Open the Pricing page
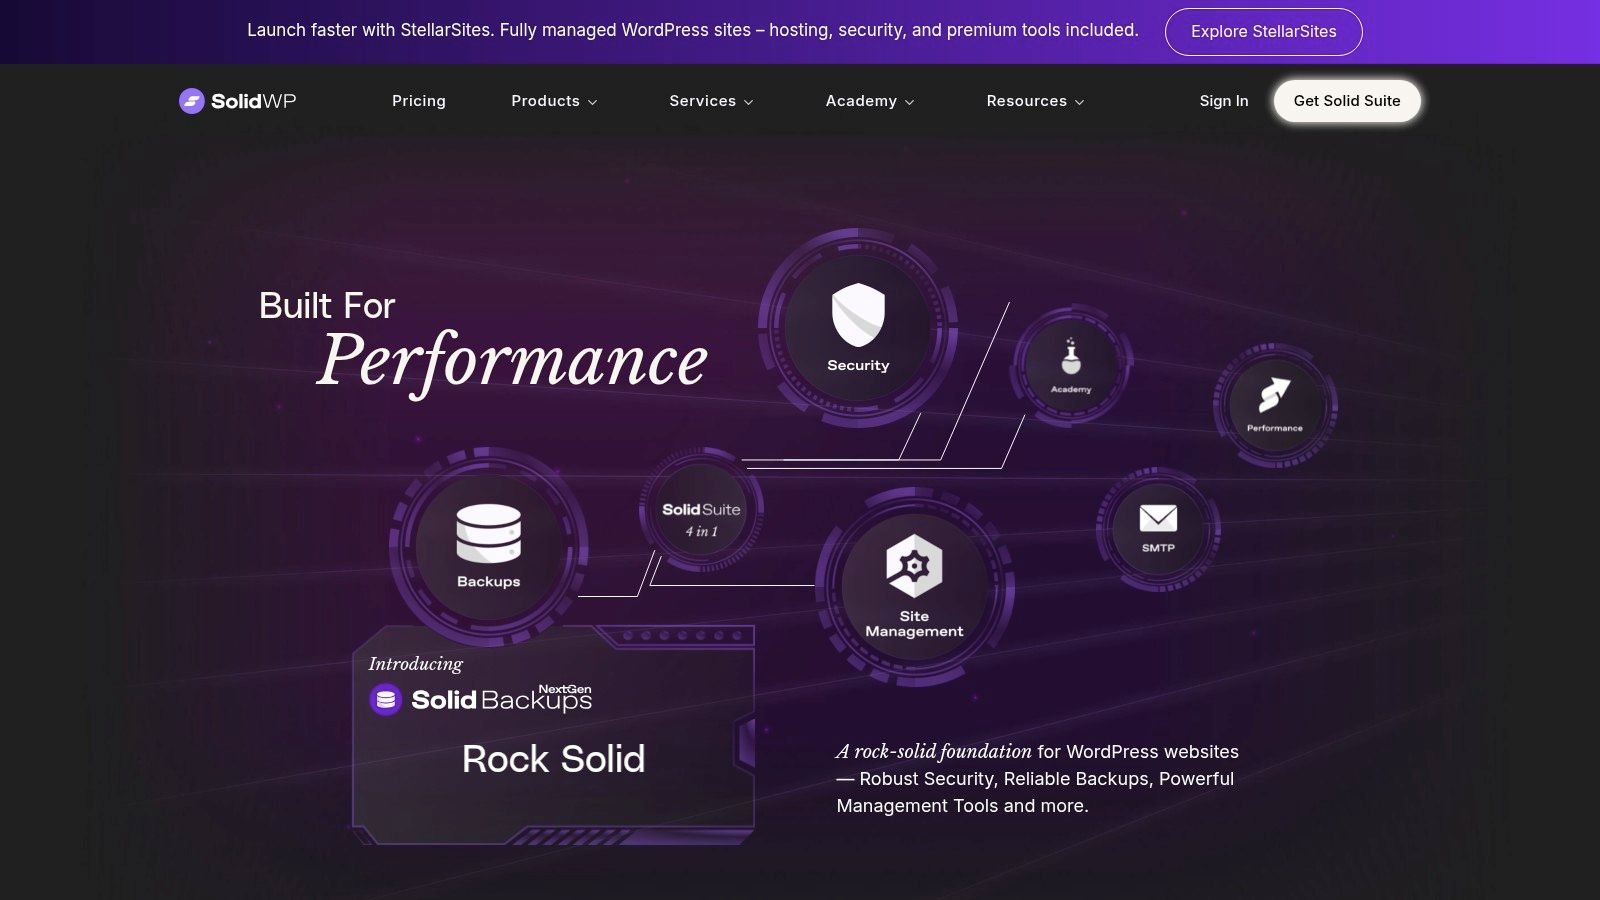1600x900 pixels. 419,101
